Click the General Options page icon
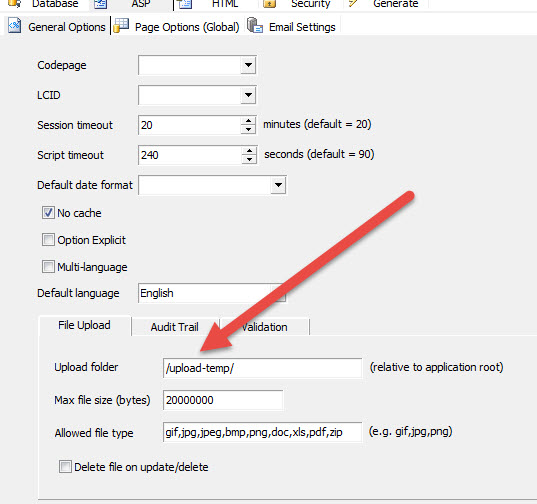This screenshot has width=537, height=504. click(14, 26)
